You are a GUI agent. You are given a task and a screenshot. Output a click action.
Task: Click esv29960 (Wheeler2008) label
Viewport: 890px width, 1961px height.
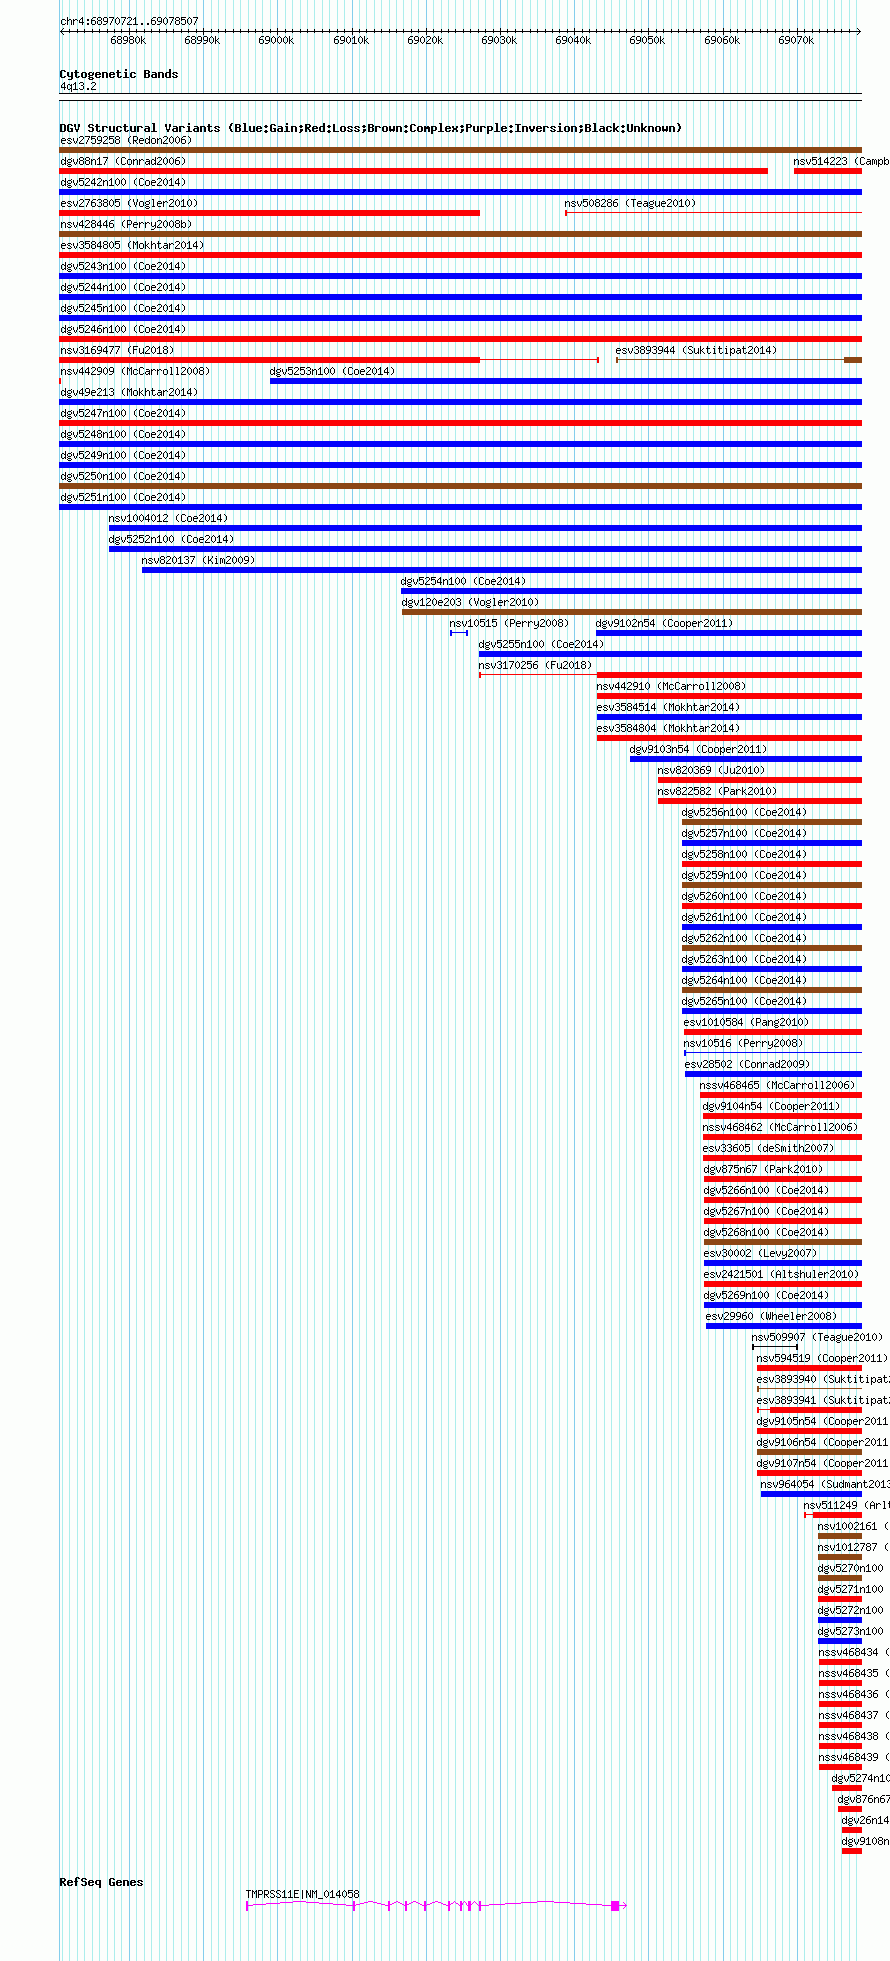[x=772, y=1316]
